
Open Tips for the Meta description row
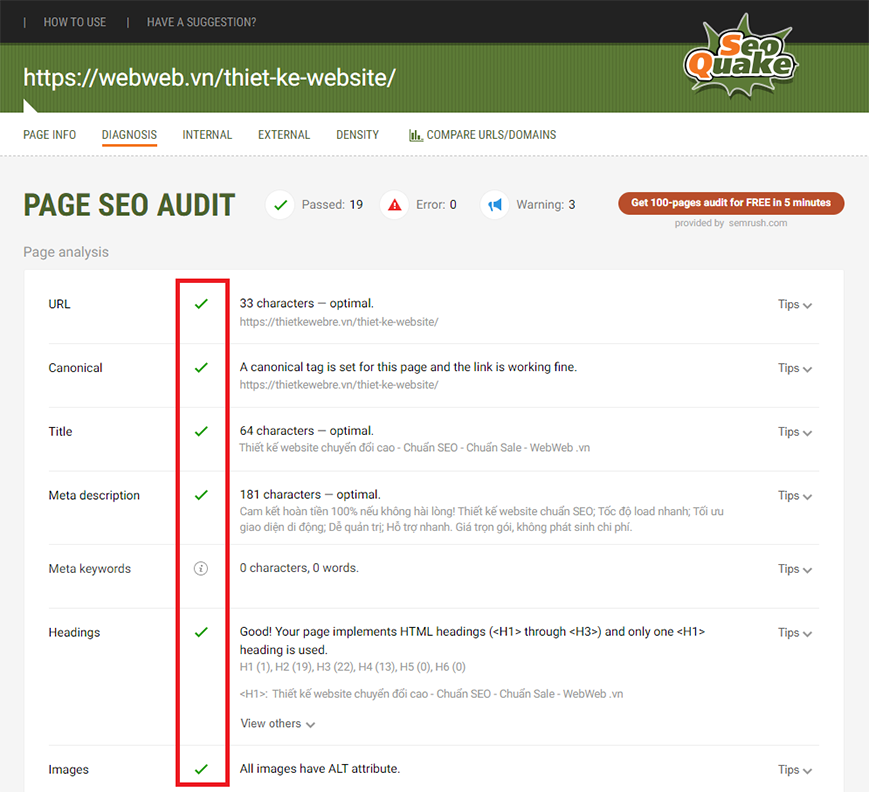coord(794,496)
